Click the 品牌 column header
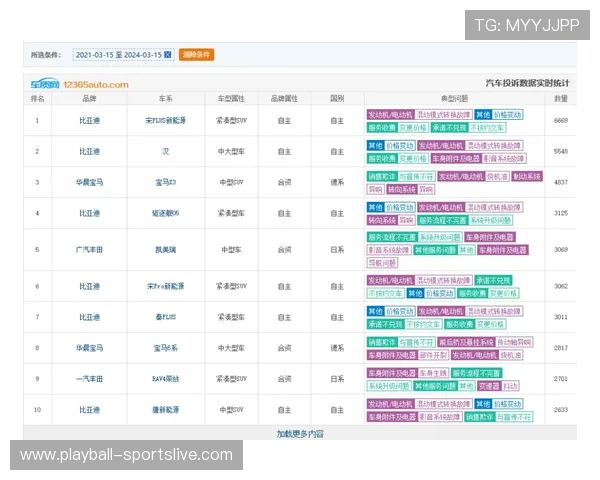Image resolution: width=600 pixels, height=480 pixels. click(89, 99)
